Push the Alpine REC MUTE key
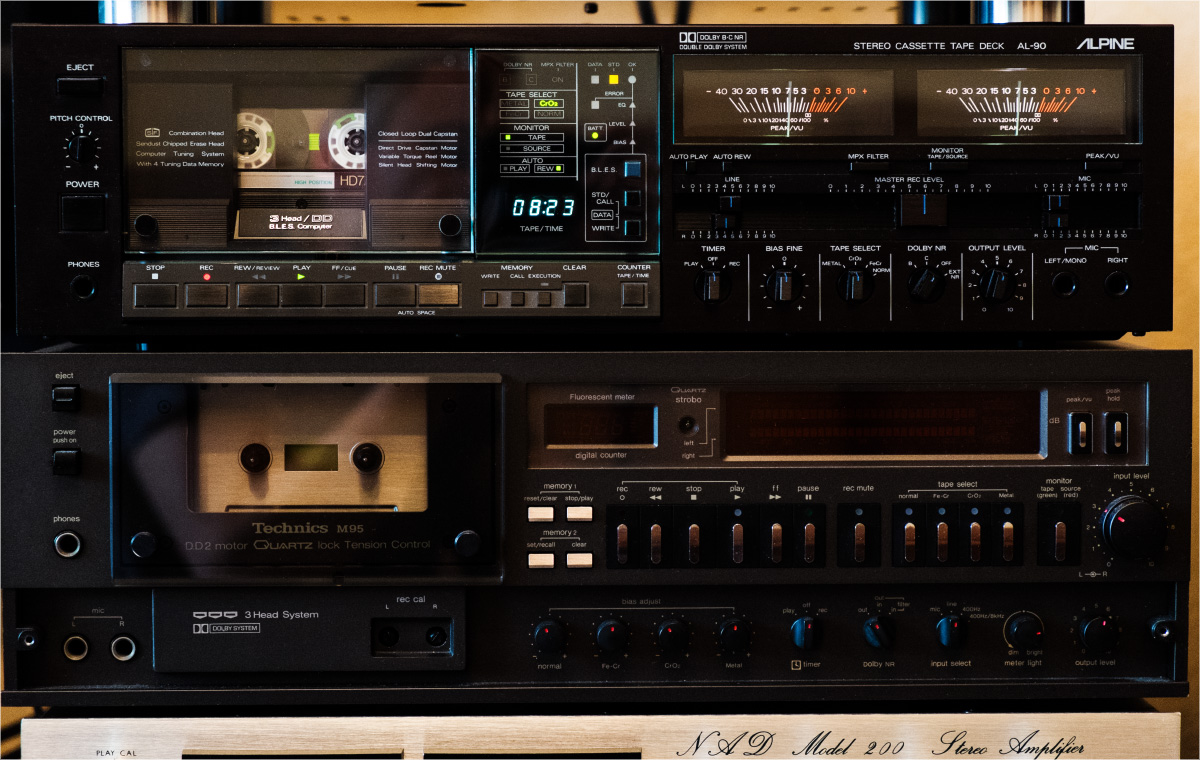The width and height of the screenshot is (1200, 760). pos(438,295)
